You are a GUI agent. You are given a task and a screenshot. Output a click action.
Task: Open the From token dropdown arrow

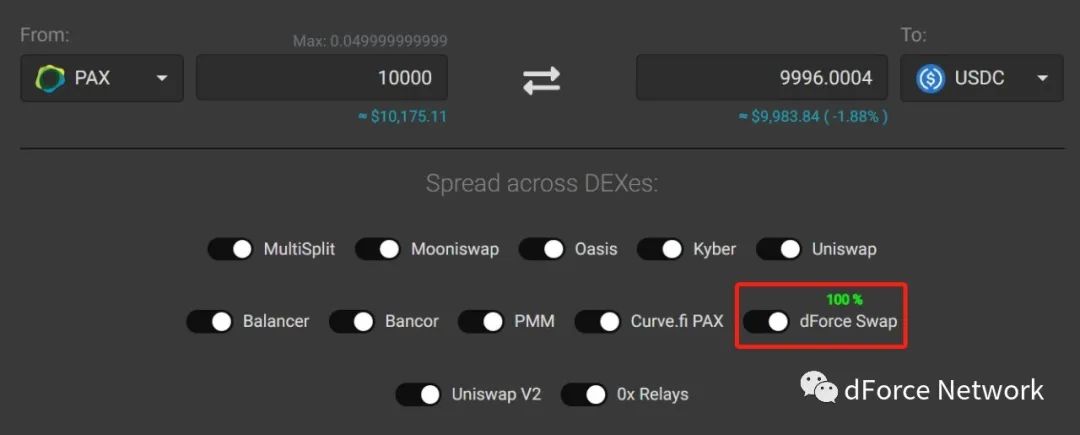(162, 78)
